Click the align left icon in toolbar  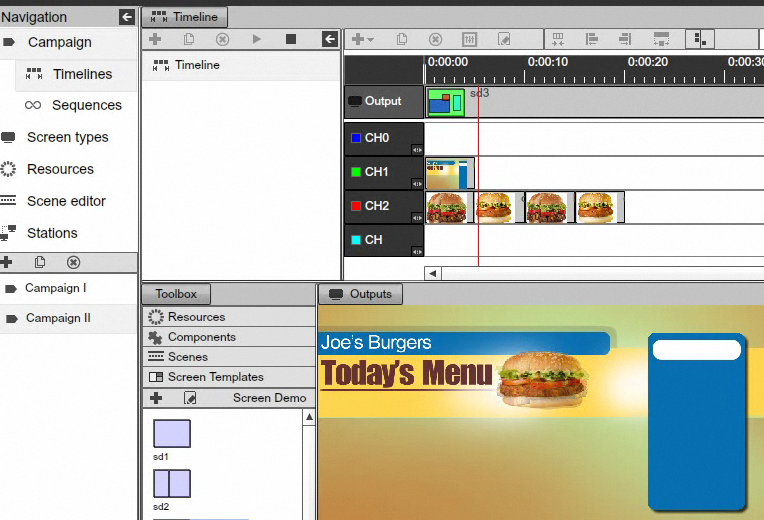pos(592,39)
